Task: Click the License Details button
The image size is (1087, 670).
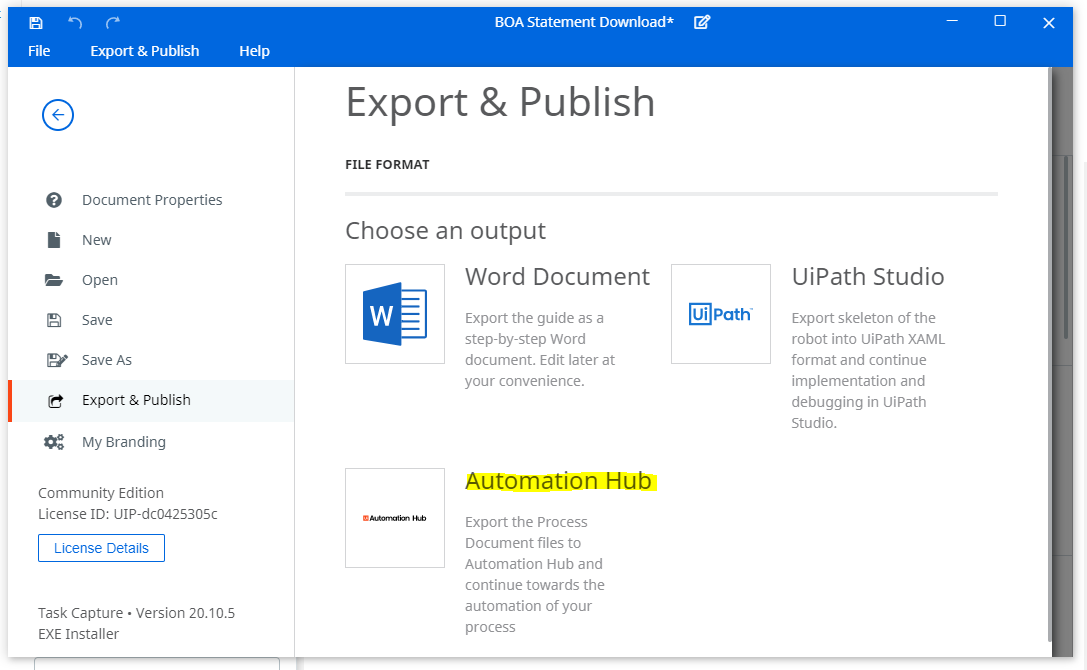Action: (x=101, y=548)
